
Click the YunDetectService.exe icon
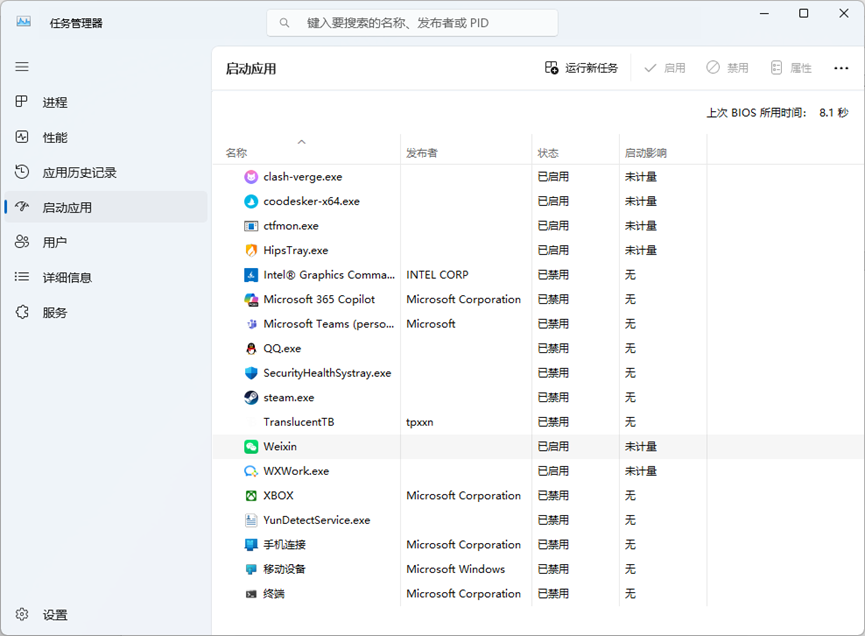(251, 520)
